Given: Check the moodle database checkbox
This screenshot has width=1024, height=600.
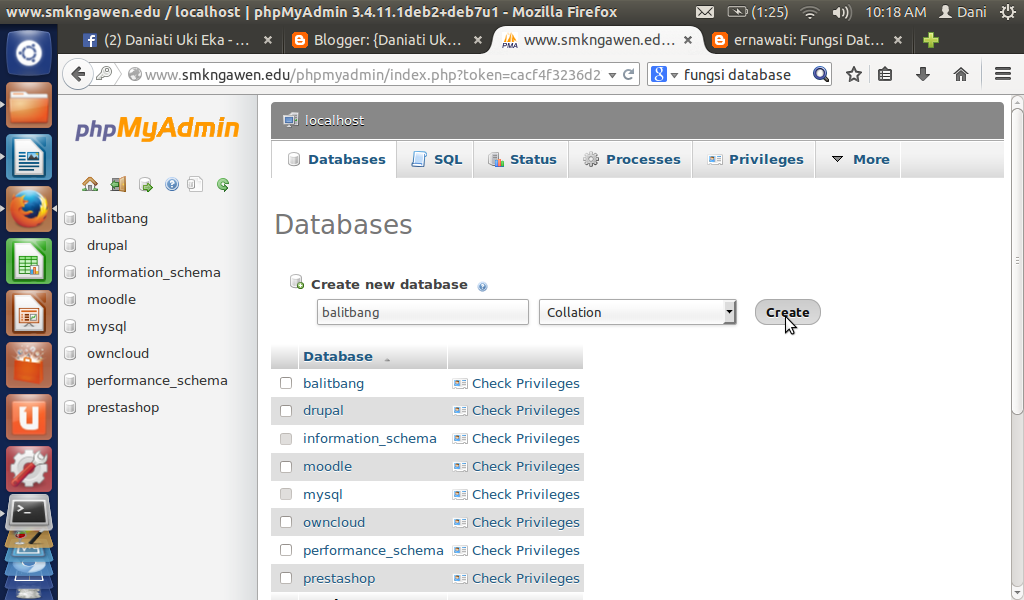Looking at the screenshot, I should click(286, 467).
